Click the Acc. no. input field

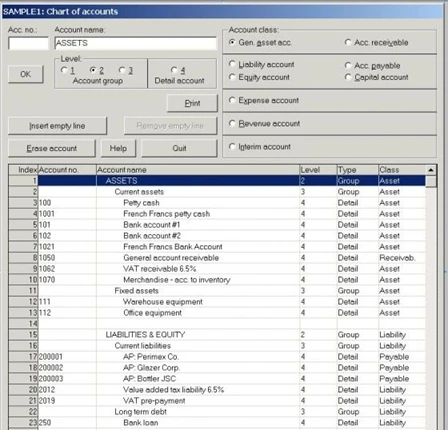click(28, 43)
